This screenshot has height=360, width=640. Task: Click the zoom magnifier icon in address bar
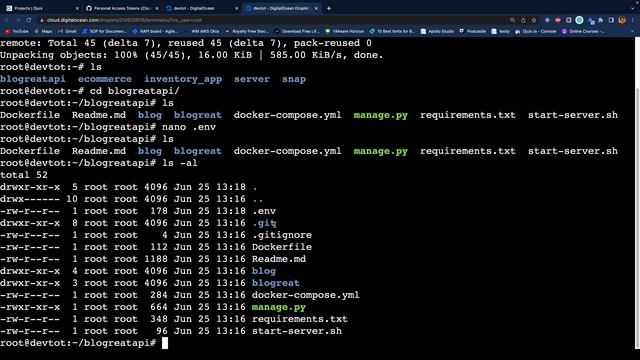pos(512,20)
